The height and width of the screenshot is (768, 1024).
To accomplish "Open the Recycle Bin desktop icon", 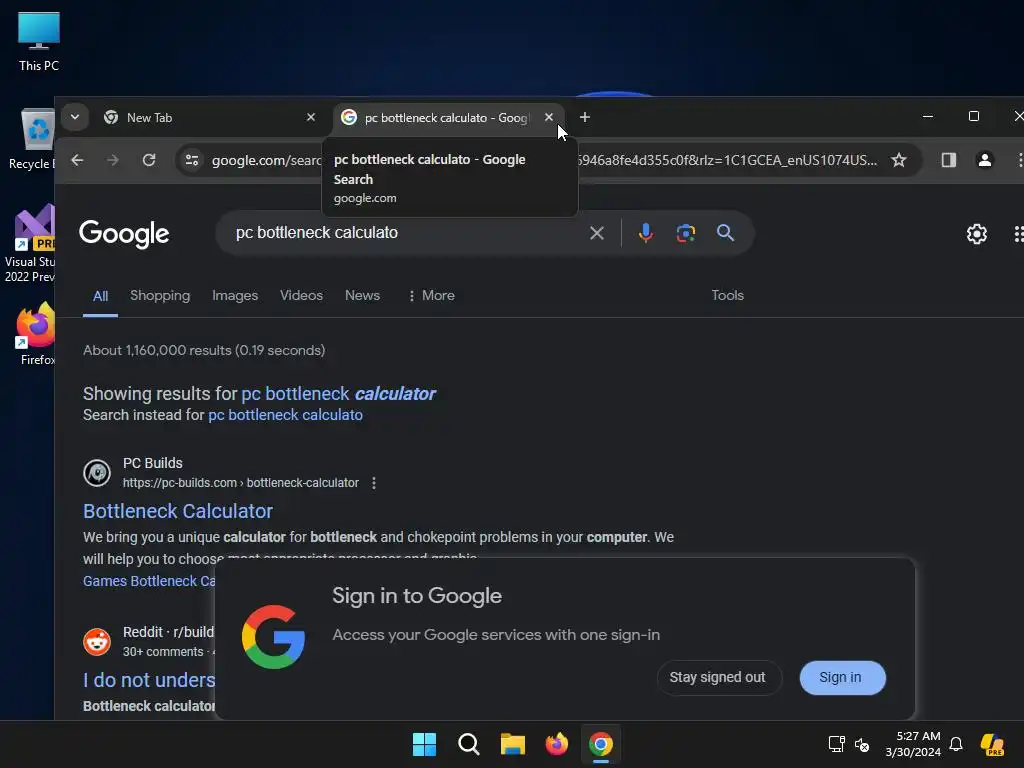I will (32, 140).
